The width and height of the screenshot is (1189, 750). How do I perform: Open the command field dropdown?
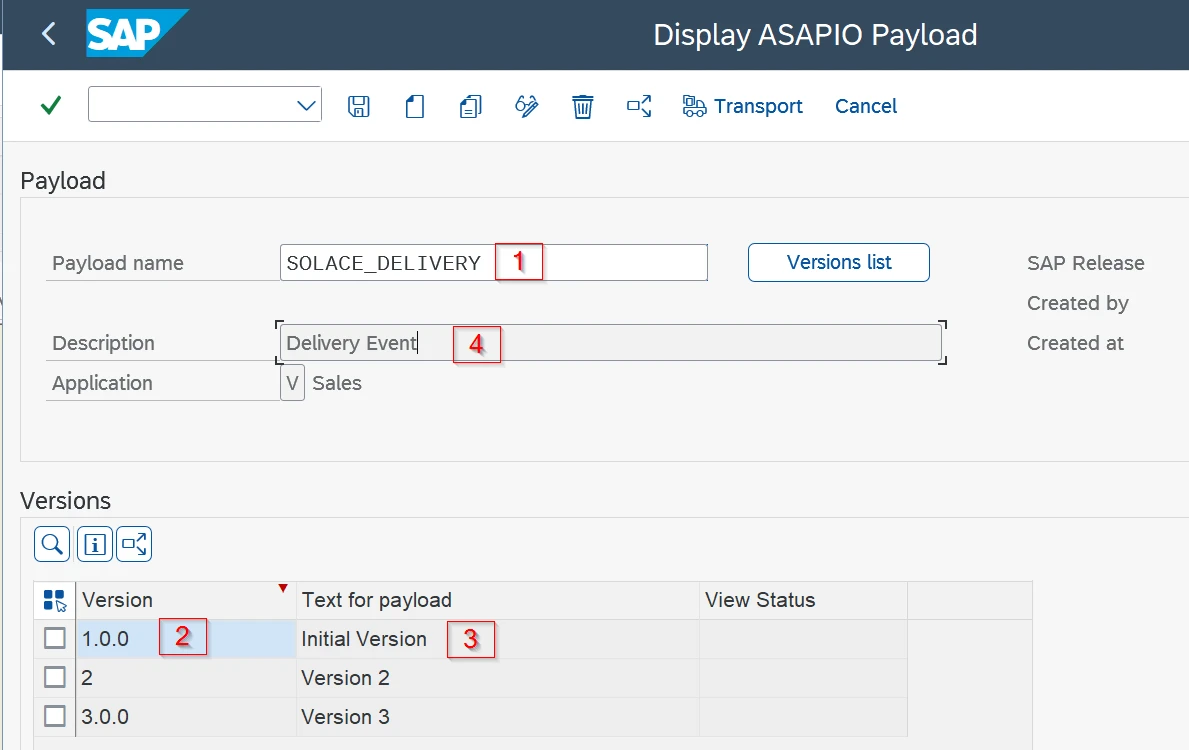[x=306, y=105]
